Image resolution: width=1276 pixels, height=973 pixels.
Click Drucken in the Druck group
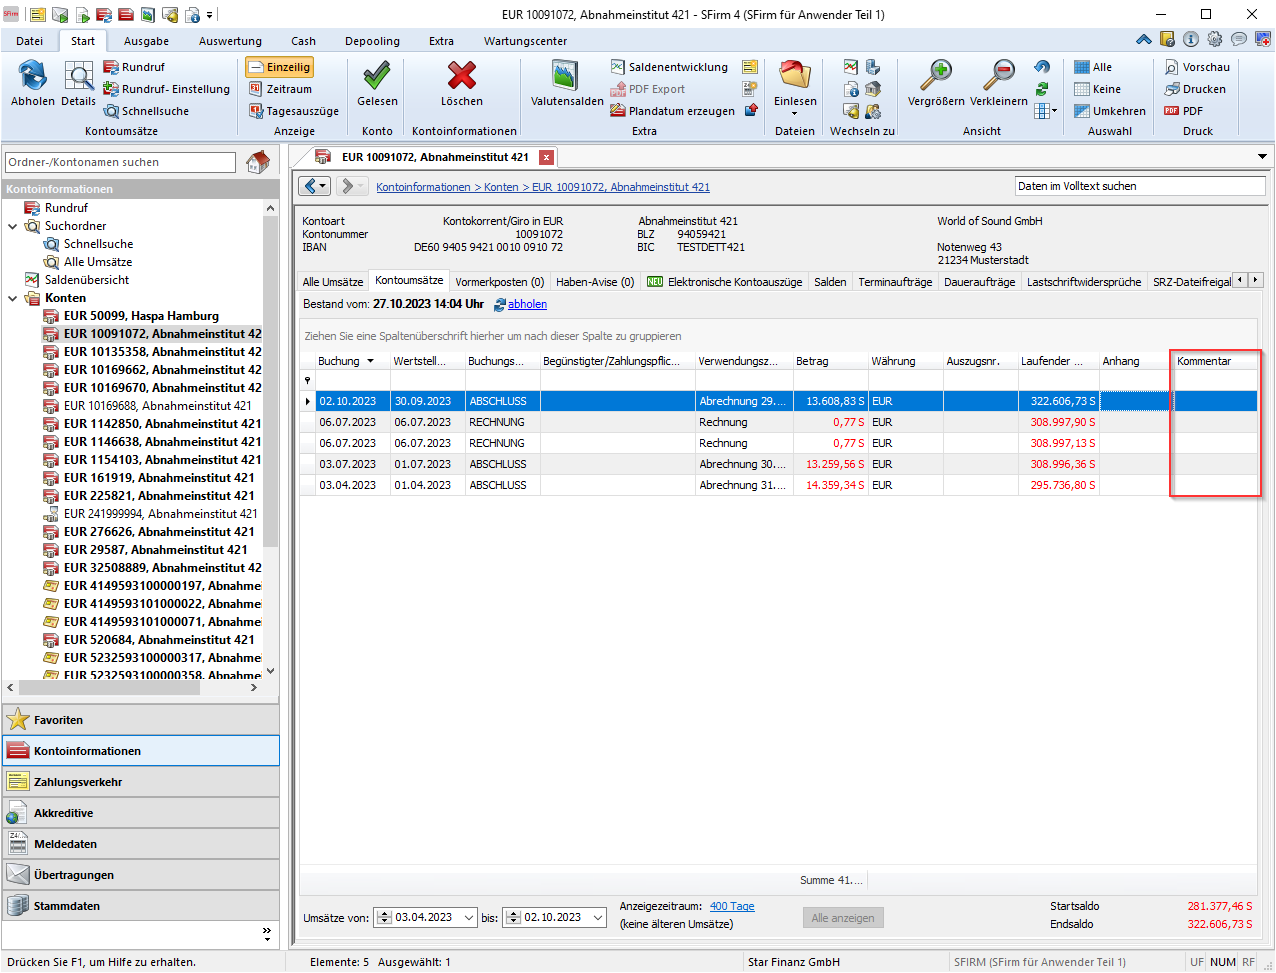[x=1195, y=89]
